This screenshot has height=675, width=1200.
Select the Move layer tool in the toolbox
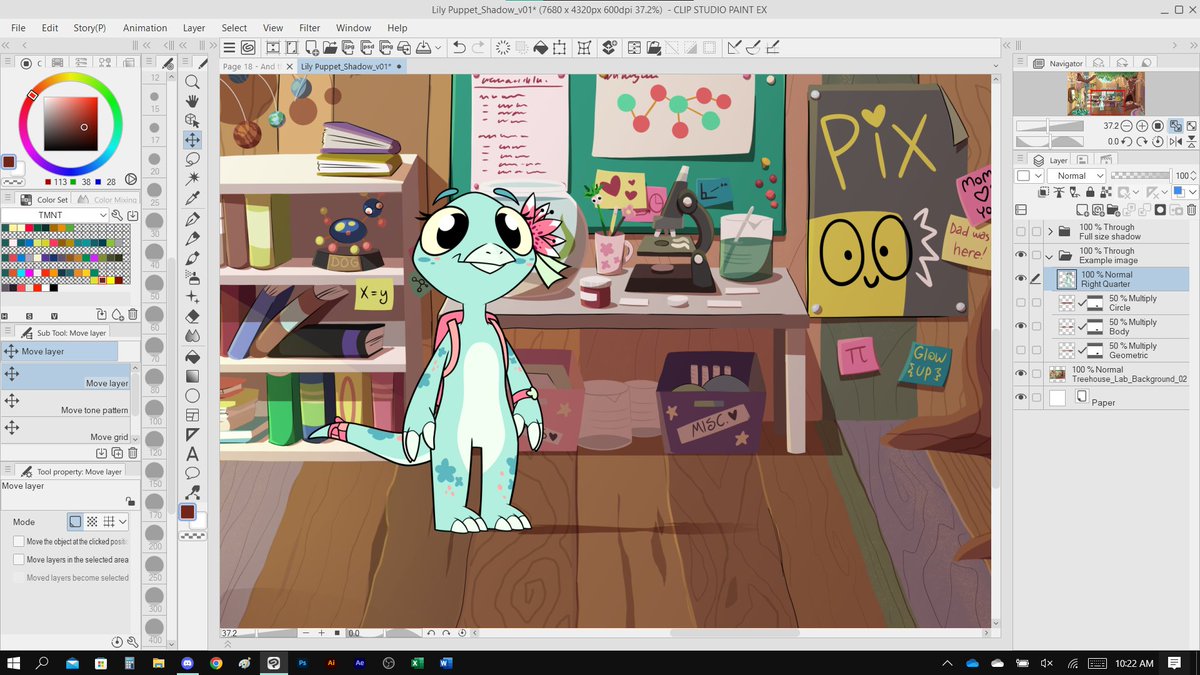(192, 140)
